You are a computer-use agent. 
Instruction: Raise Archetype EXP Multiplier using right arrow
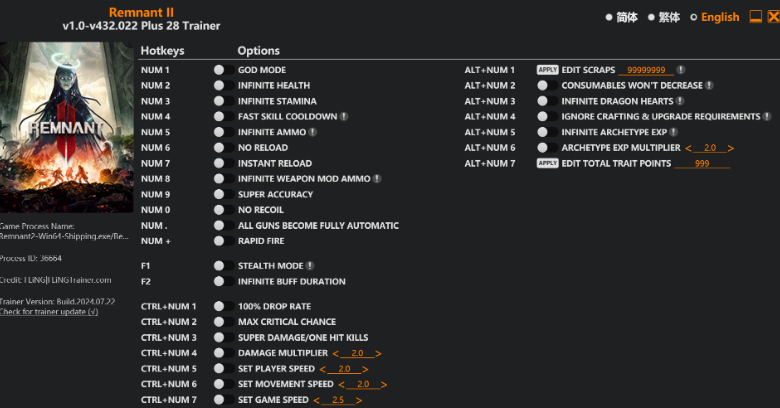(731, 148)
